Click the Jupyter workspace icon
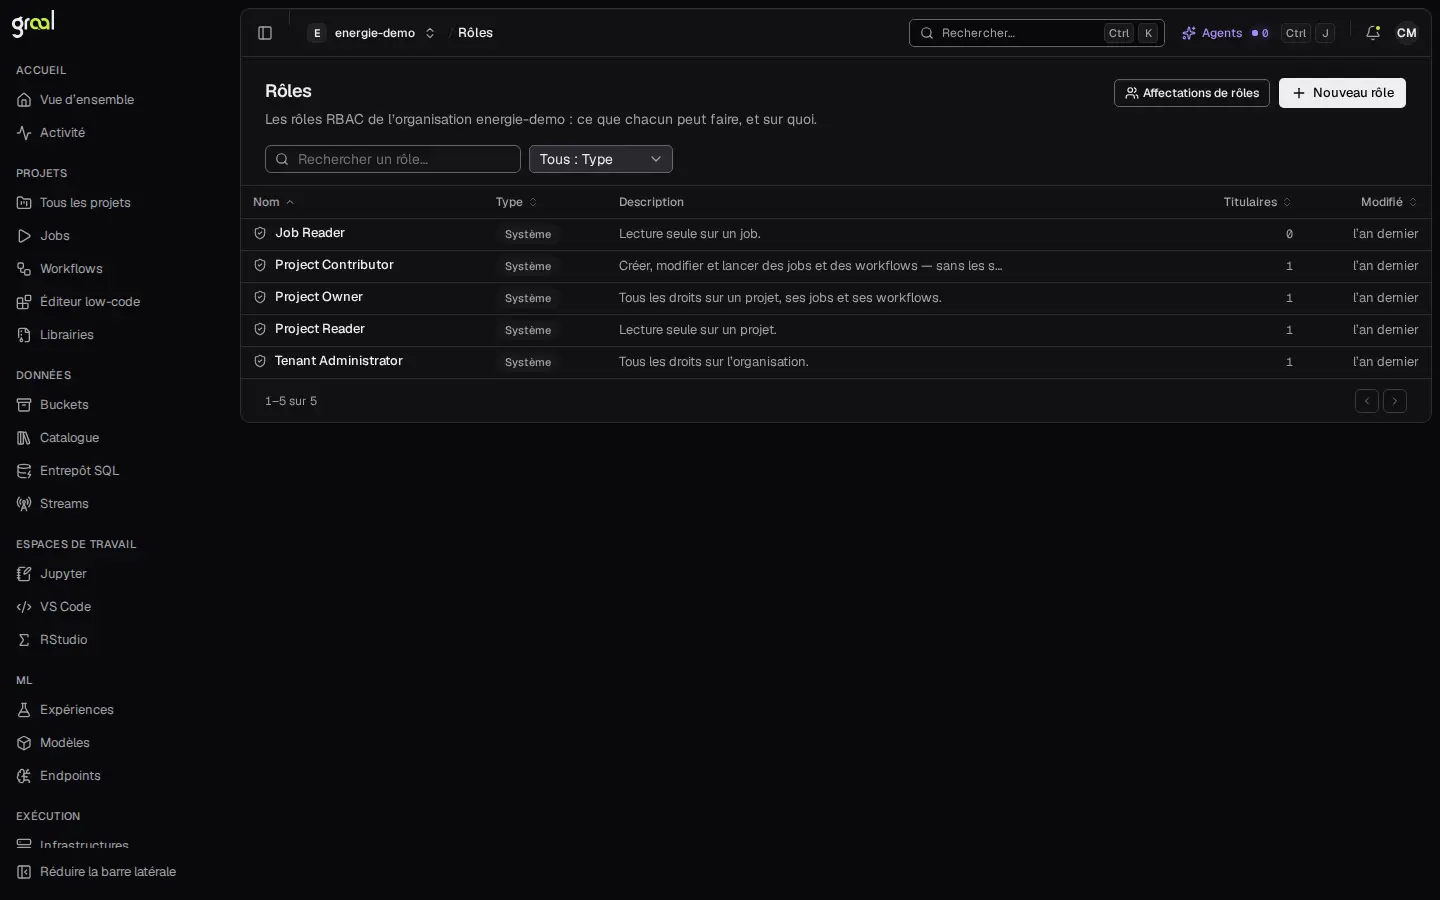Viewport: 1440px width, 900px height. [24, 574]
